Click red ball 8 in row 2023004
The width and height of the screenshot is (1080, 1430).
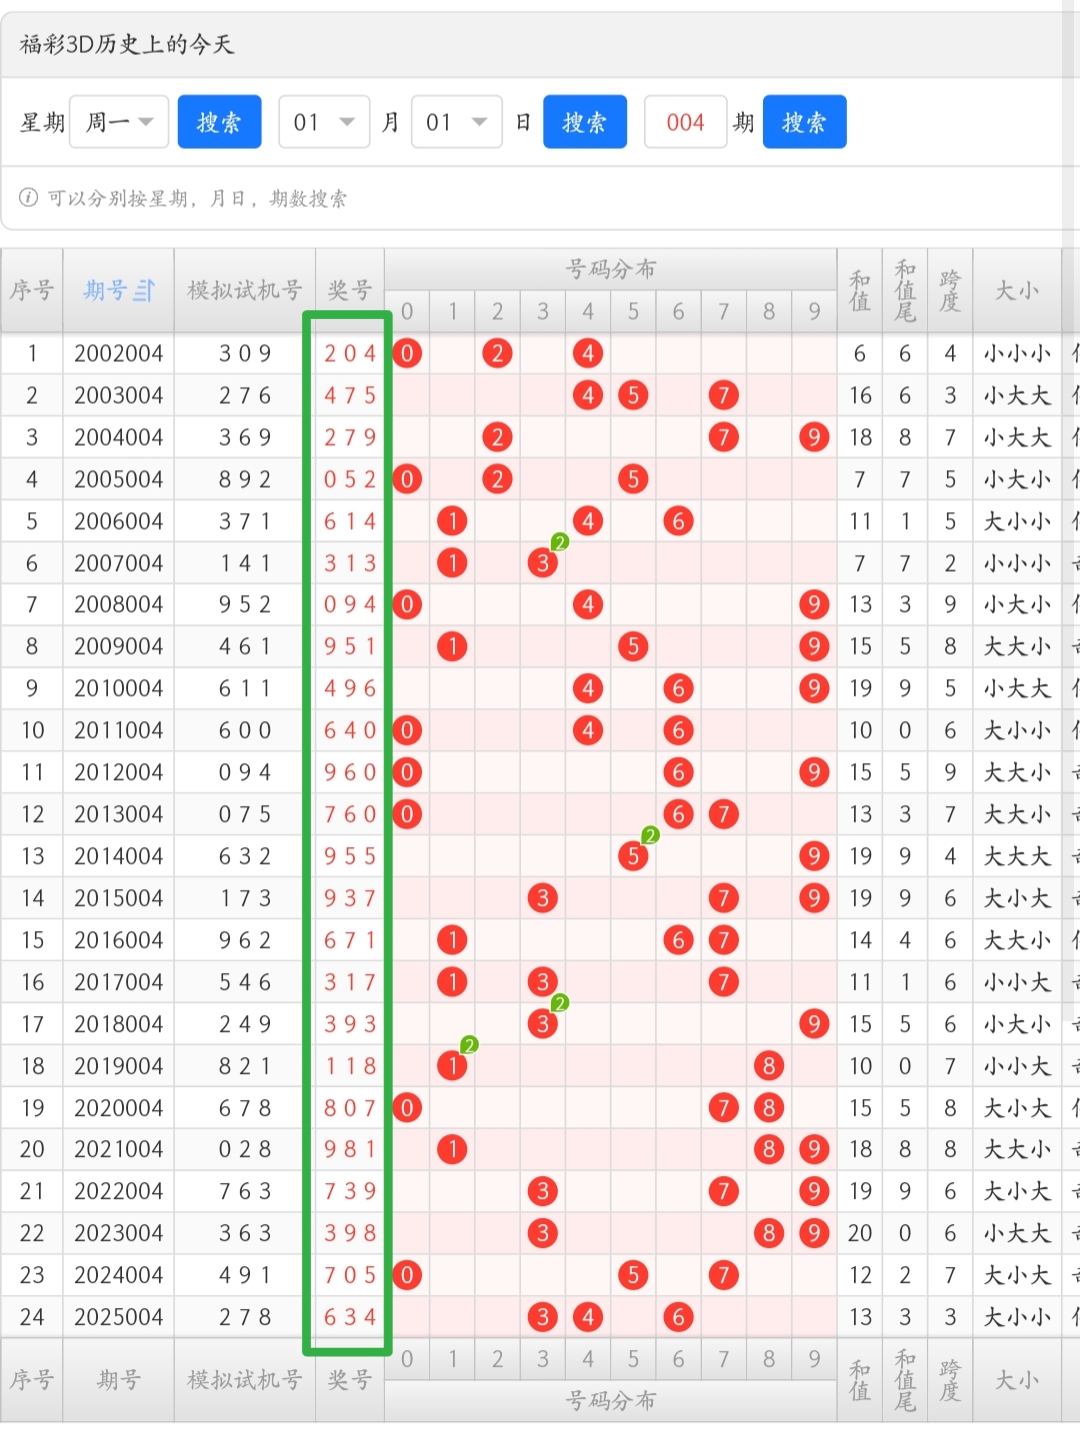click(x=769, y=1233)
